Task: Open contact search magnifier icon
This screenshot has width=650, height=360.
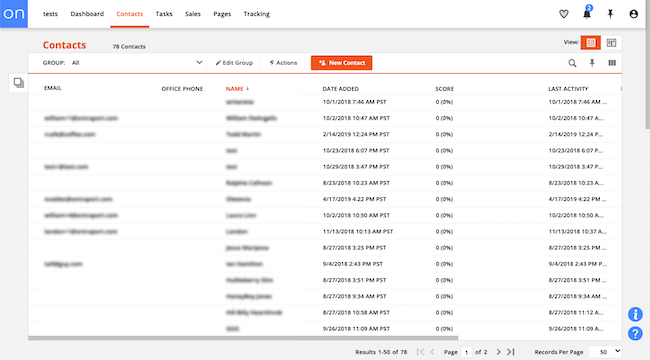Action: (572, 63)
